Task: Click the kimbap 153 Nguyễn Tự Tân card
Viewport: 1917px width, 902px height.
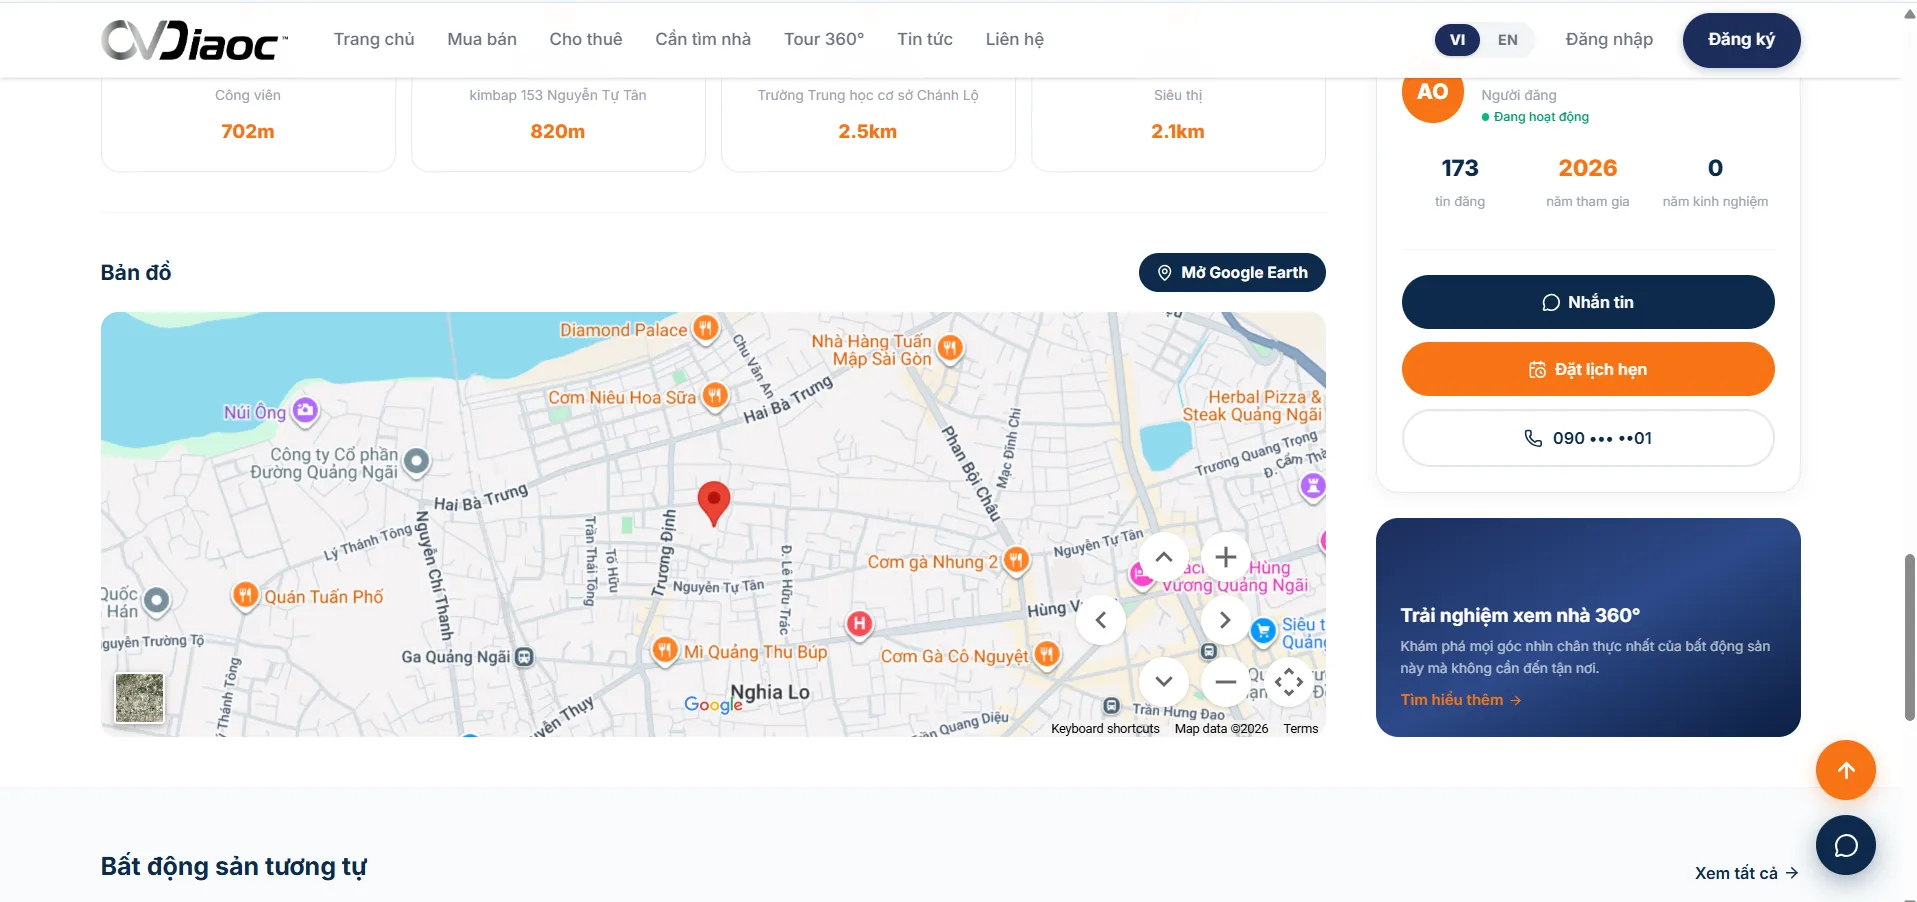Action: coord(558,124)
